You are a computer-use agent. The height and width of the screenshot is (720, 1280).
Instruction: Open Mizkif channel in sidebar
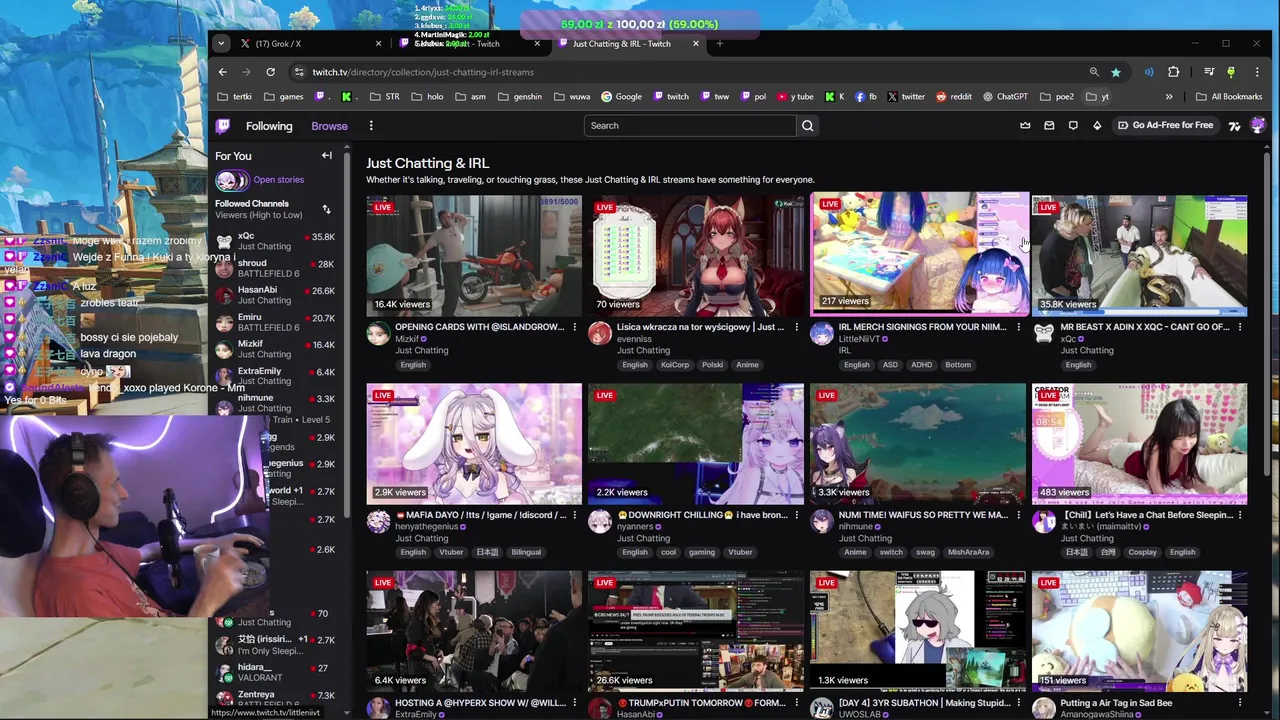pyautogui.click(x=275, y=349)
